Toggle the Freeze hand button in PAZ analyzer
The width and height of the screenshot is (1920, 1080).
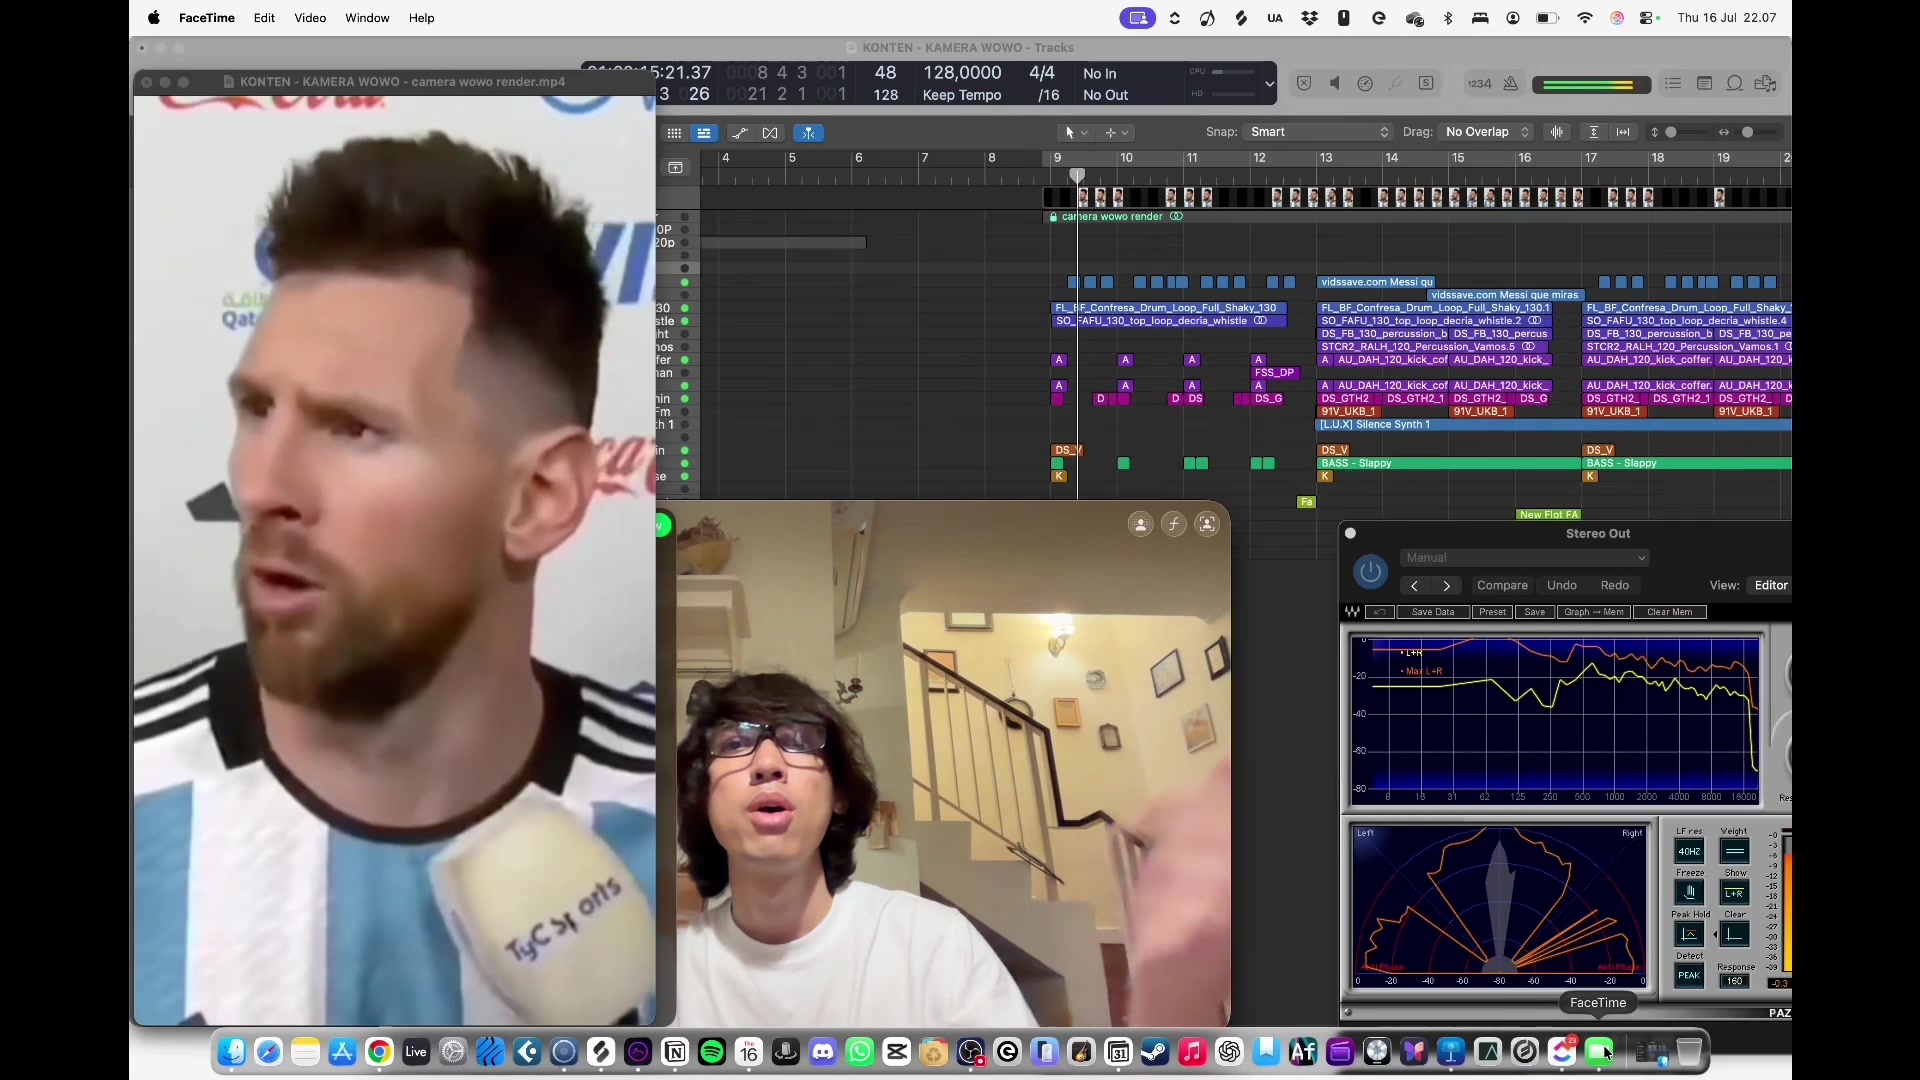pyautogui.click(x=1689, y=893)
